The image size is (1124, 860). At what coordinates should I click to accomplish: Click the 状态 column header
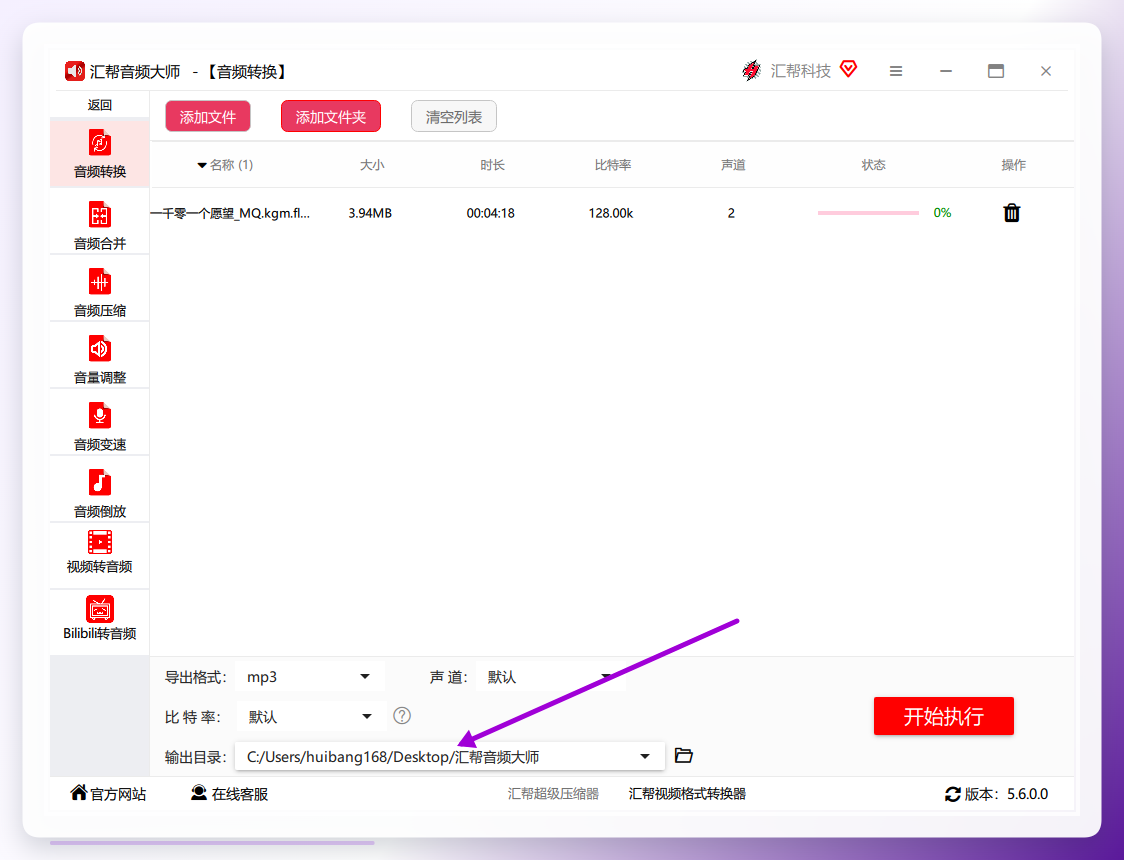(873, 165)
